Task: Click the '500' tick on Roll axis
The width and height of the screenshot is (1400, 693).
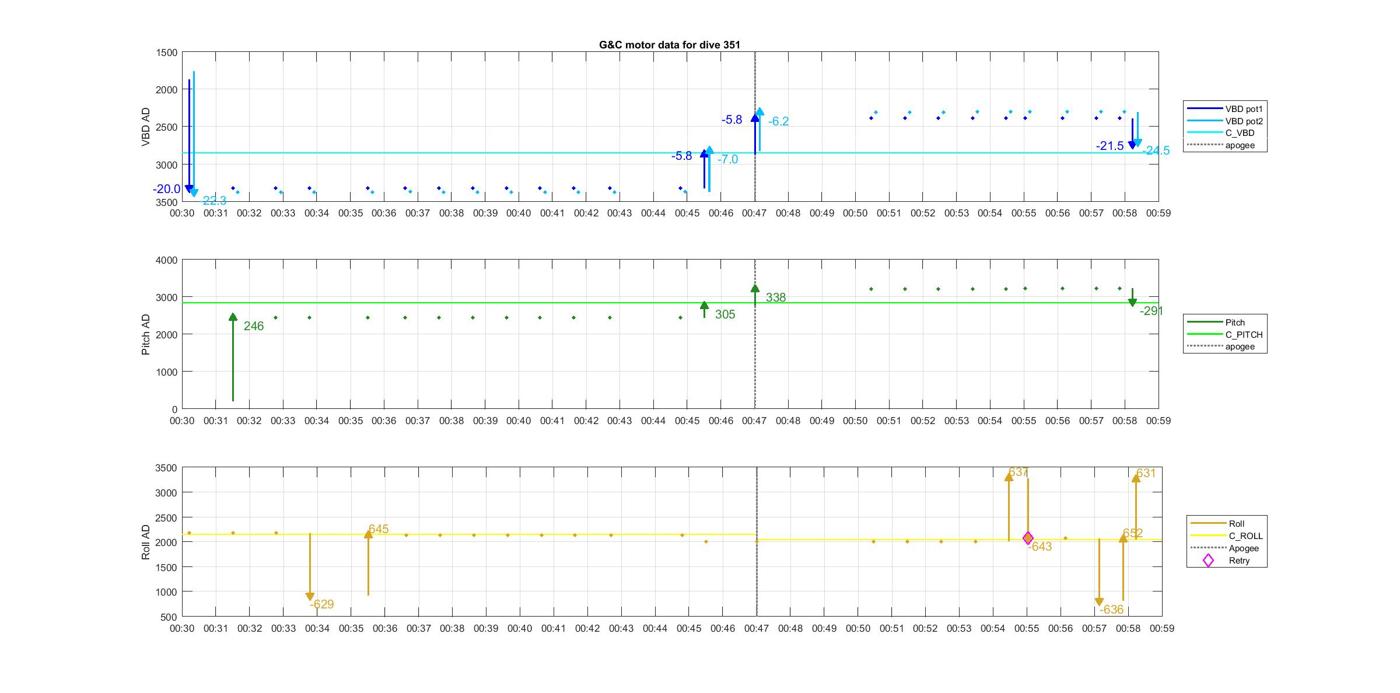Action: [170, 617]
